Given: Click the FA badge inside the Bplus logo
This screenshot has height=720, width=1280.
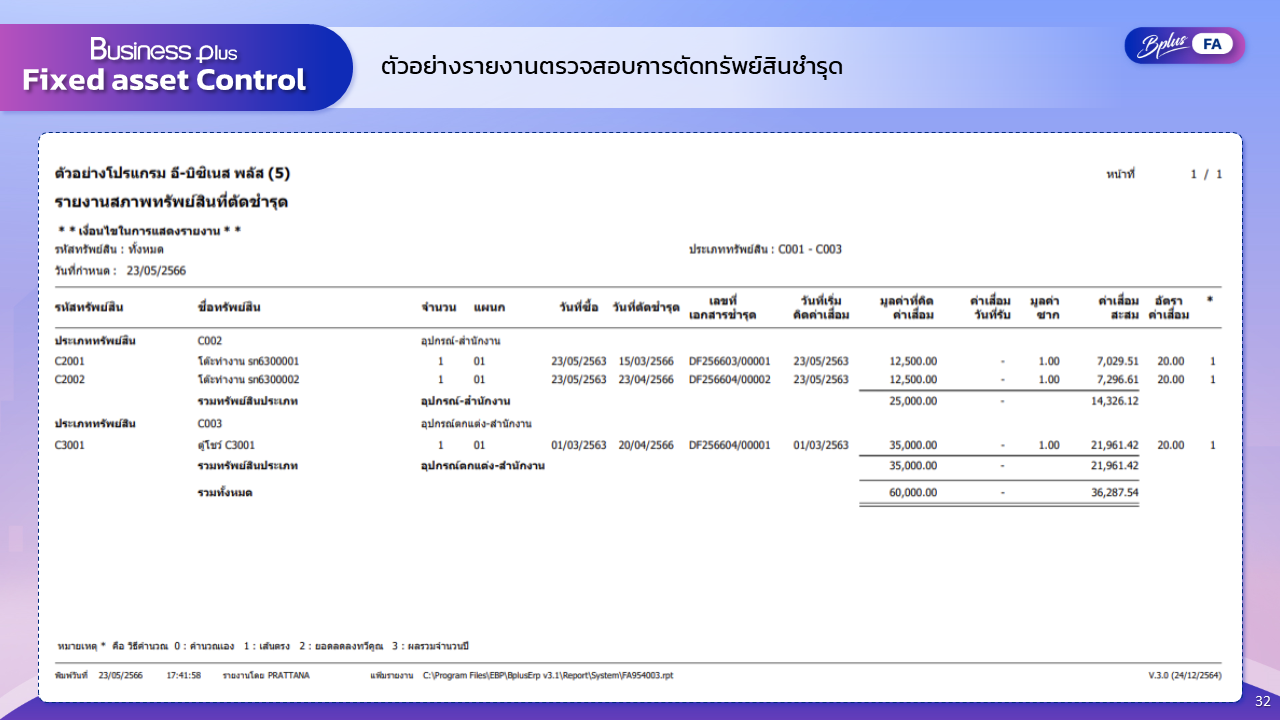Looking at the screenshot, I should tap(1212, 44).
